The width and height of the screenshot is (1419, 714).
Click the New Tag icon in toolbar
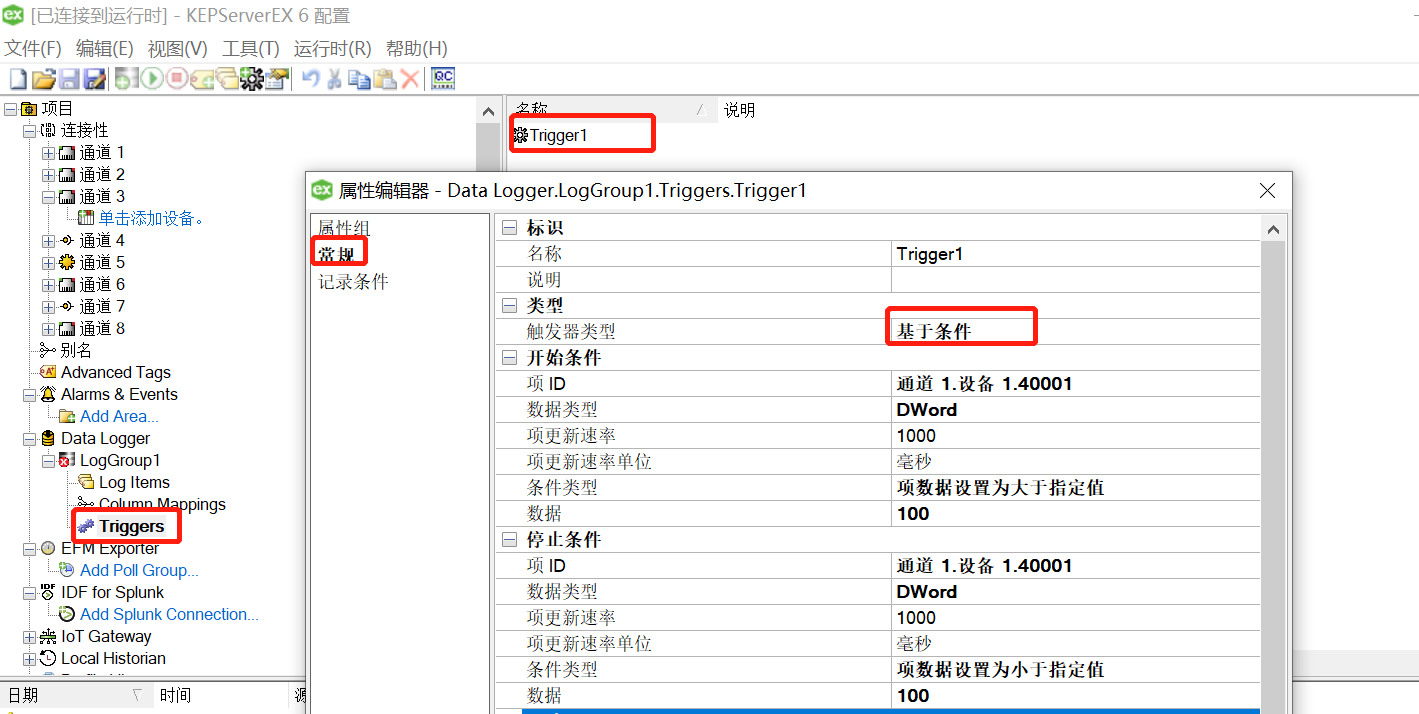[203, 79]
